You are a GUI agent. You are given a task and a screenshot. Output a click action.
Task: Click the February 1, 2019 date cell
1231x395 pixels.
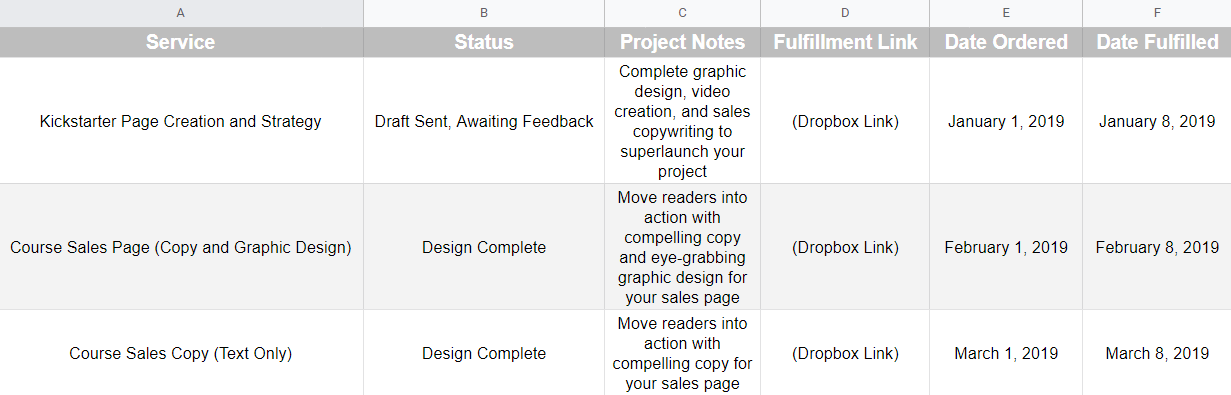pos(1006,247)
